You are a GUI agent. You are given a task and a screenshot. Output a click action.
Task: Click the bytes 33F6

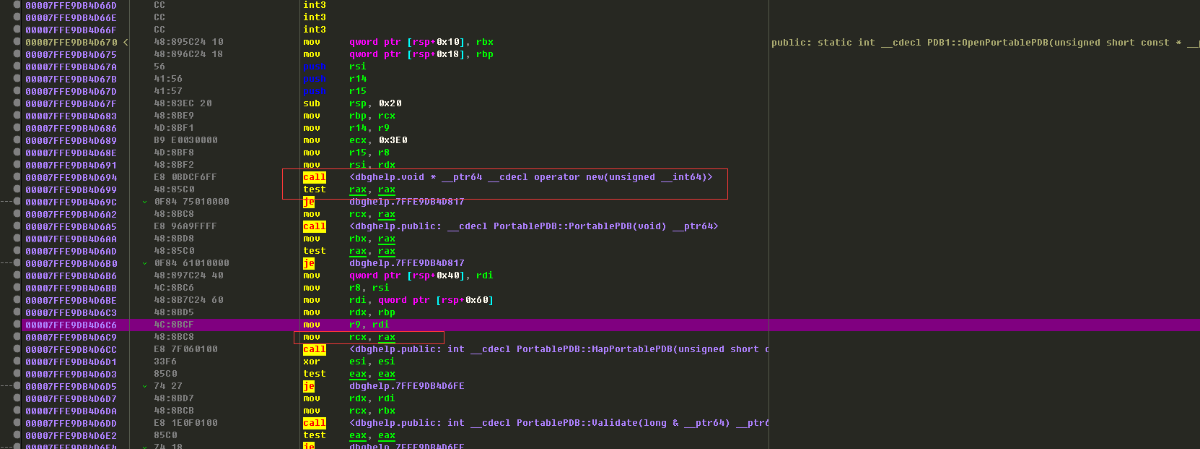tap(165, 362)
